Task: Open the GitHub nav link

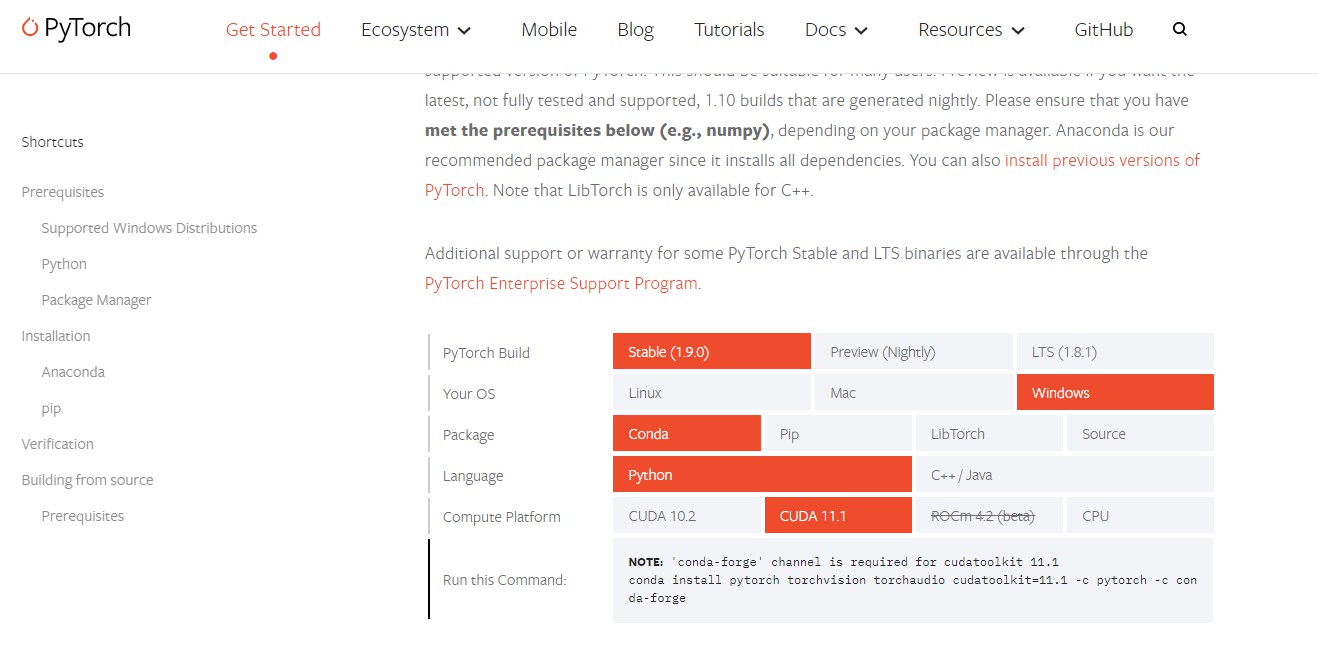Action: (1104, 30)
